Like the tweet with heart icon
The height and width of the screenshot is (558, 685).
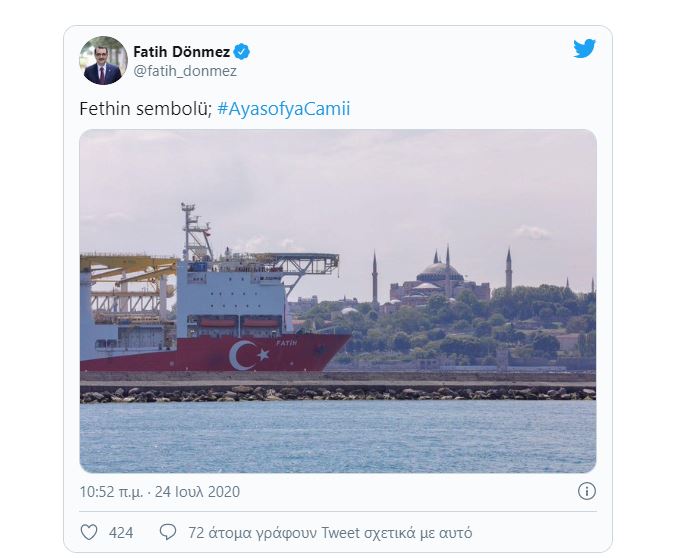click(x=89, y=532)
